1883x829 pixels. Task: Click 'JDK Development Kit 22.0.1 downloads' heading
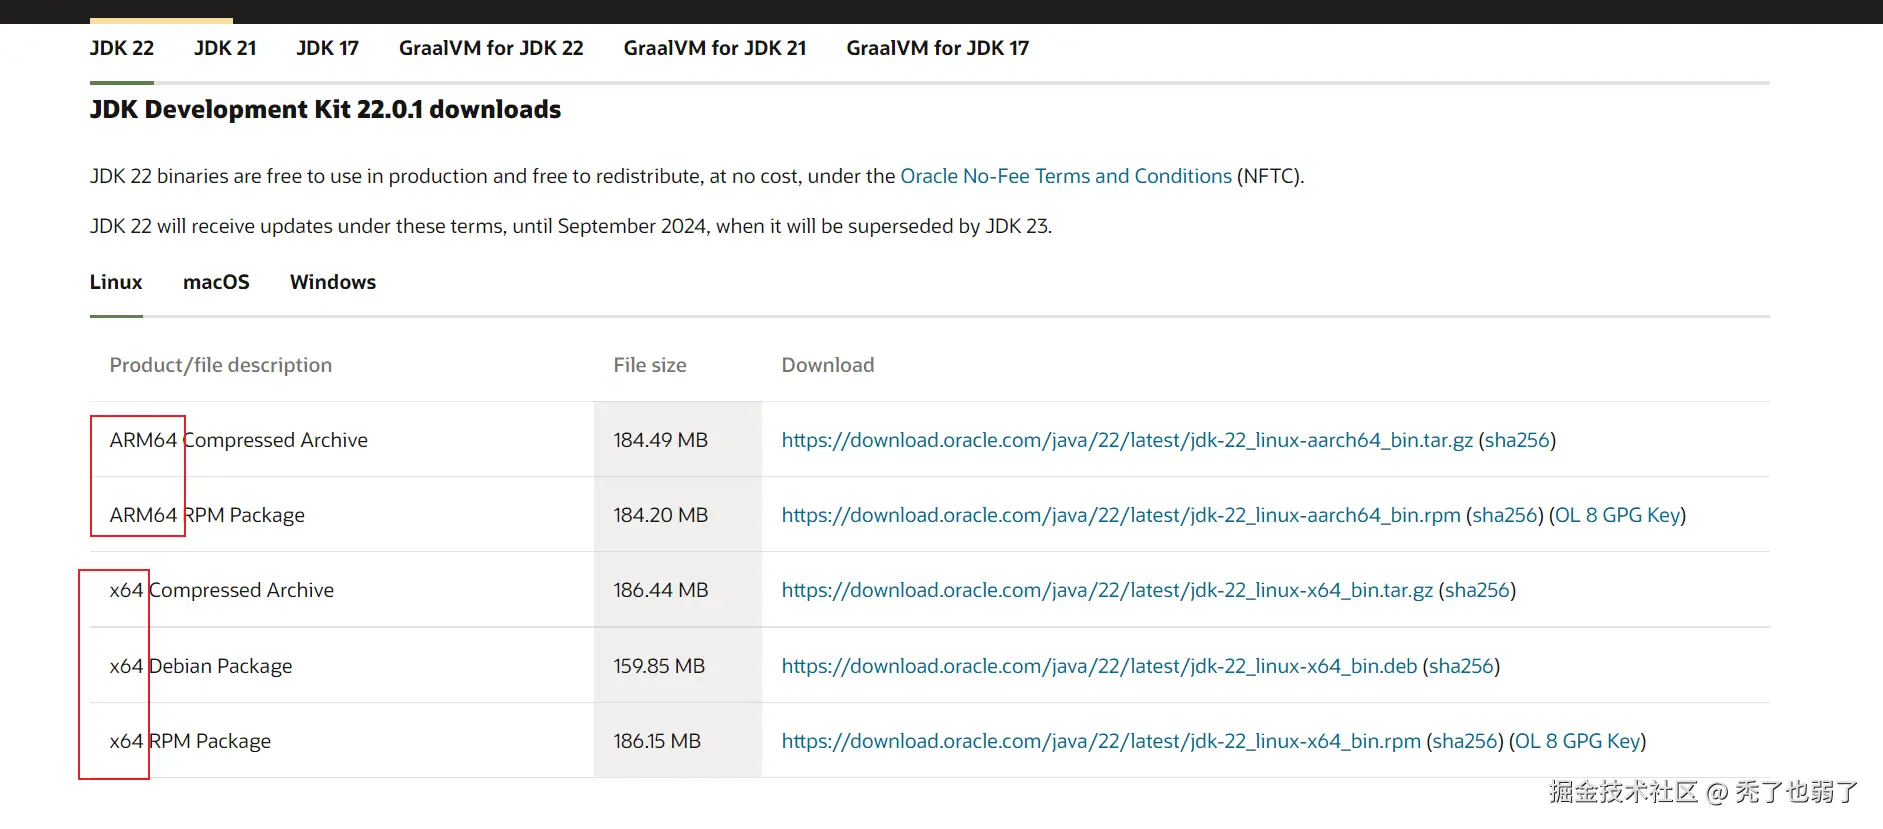pyautogui.click(x=325, y=109)
